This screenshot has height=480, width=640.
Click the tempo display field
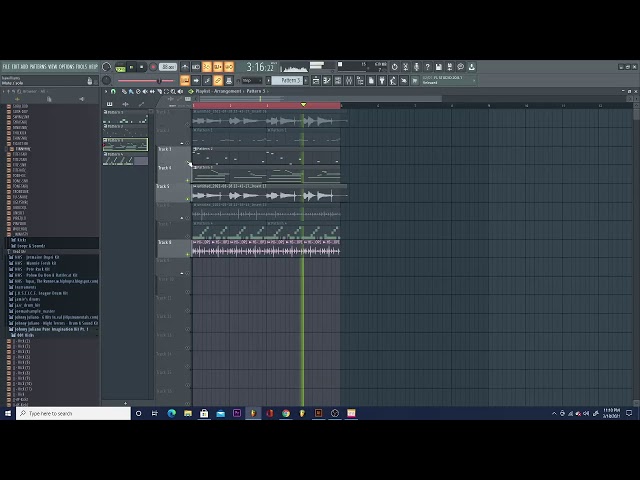[168, 67]
